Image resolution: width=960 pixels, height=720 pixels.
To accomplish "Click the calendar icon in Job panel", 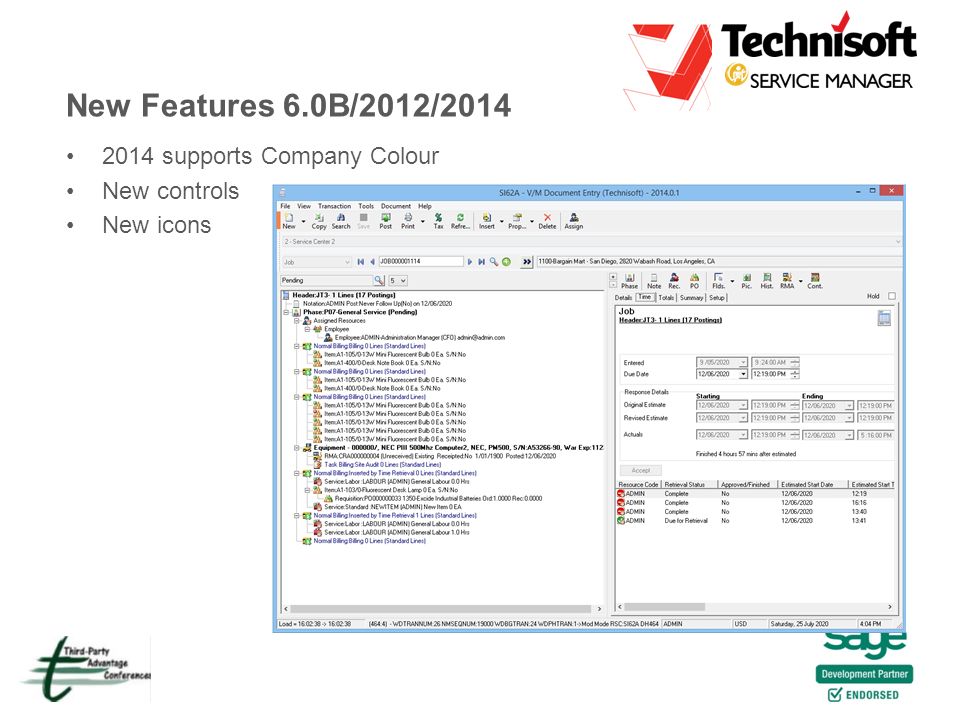I will [x=884, y=318].
